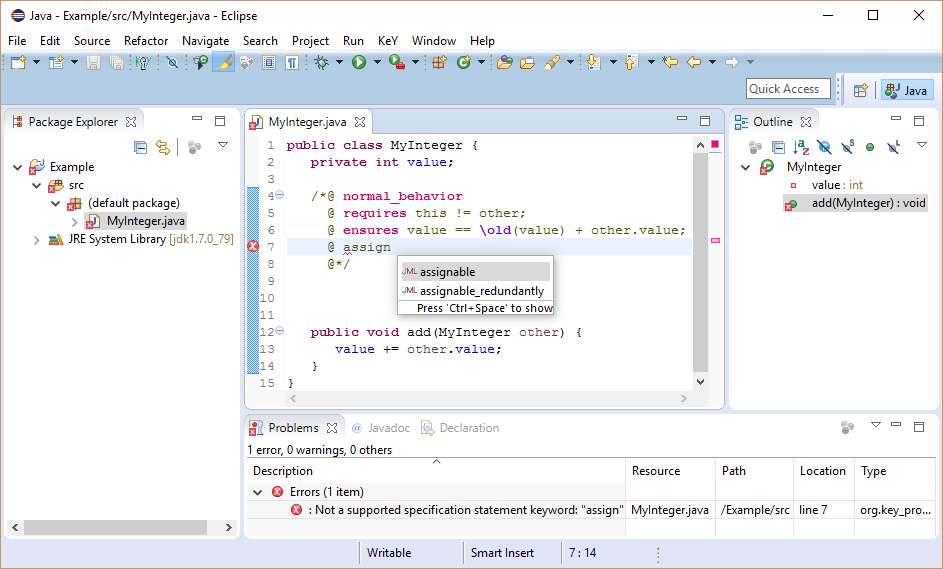This screenshot has height=569, width=943.
Task: Click the Java file icon in Package Explorer
Action: point(93,221)
